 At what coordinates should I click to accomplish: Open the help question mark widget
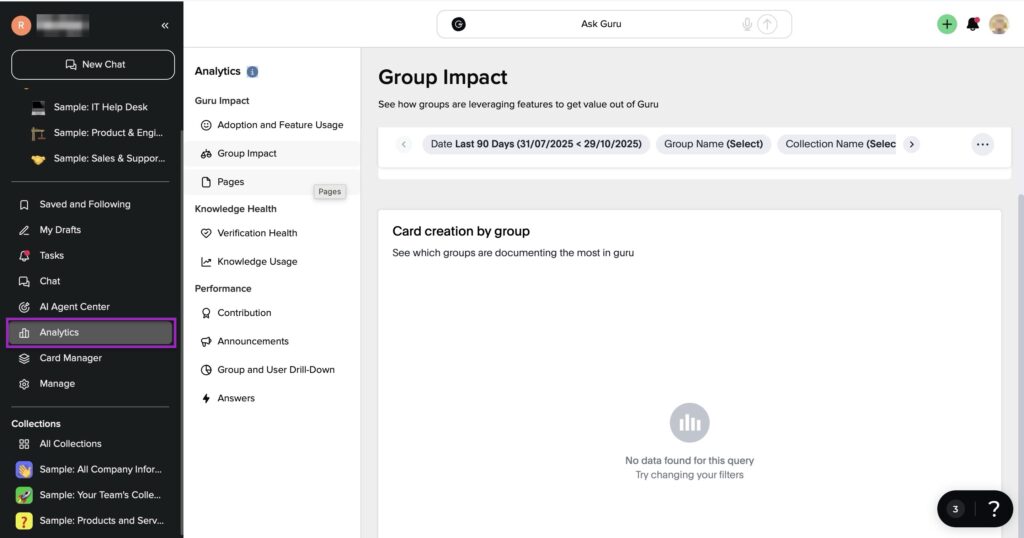click(x=993, y=509)
